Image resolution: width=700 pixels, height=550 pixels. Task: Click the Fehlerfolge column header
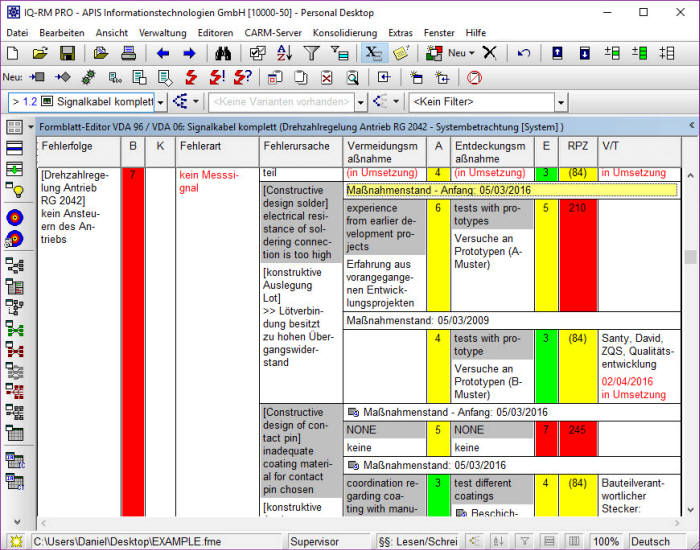(79, 152)
